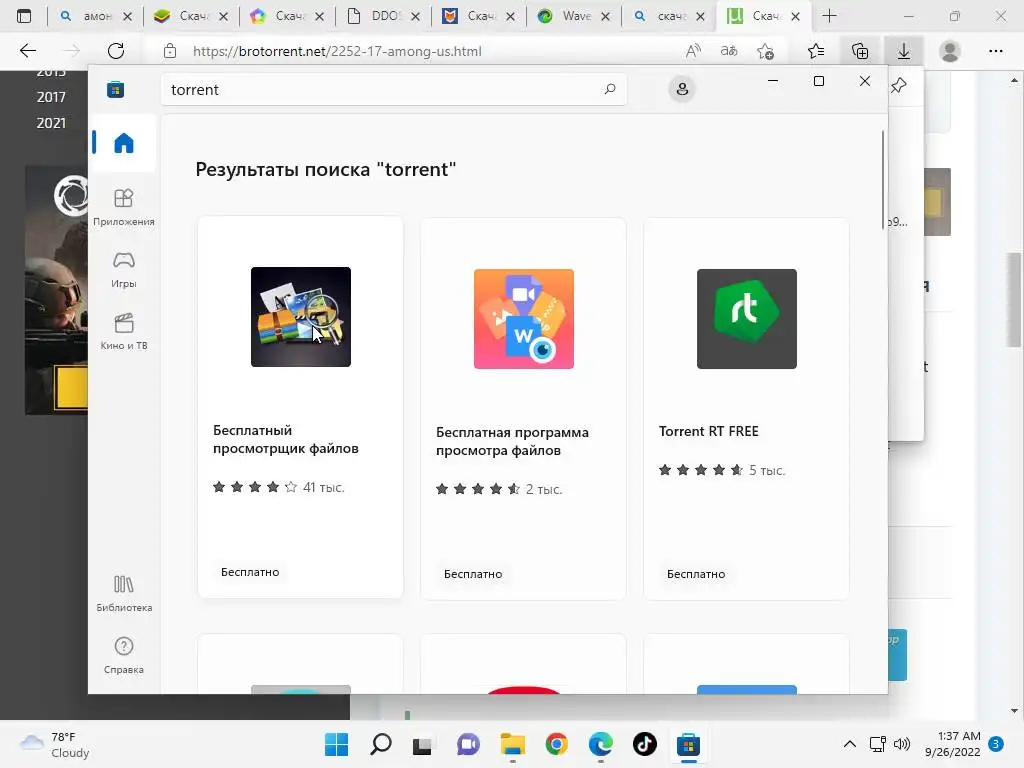Click 2017 year link on webpage
Image resolution: width=1024 pixels, height=768 pixels.
click(x=51, y=97)
